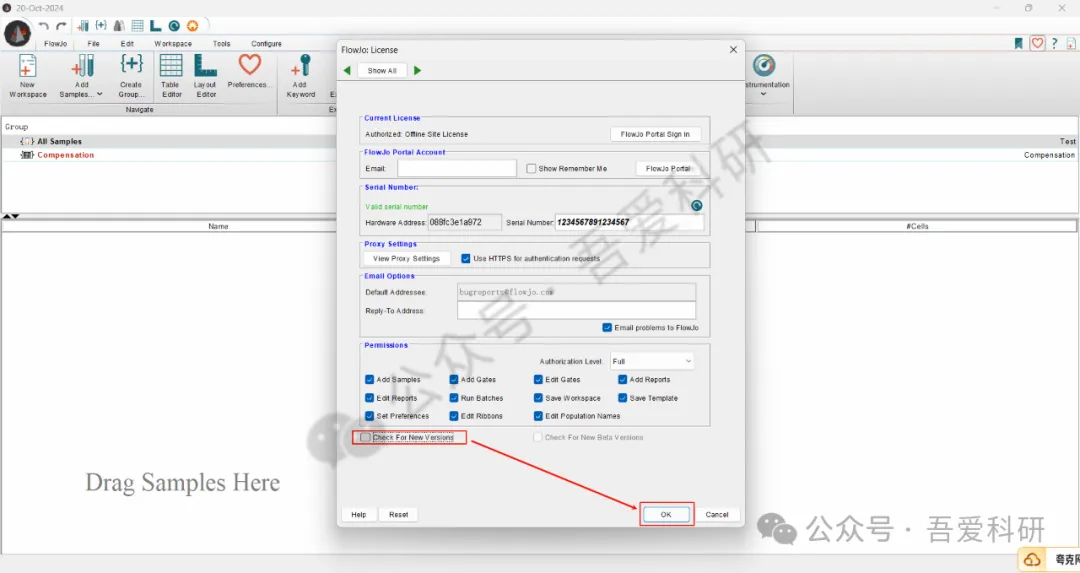Toggle Check For New Versions checkbox
Viewport: 1080px width, 573px height.
click(366, 437)
